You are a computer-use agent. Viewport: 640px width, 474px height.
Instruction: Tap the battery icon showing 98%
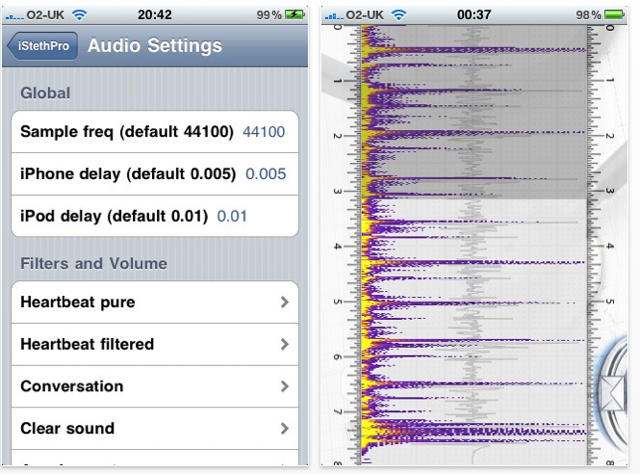click(x=614, y=15)
